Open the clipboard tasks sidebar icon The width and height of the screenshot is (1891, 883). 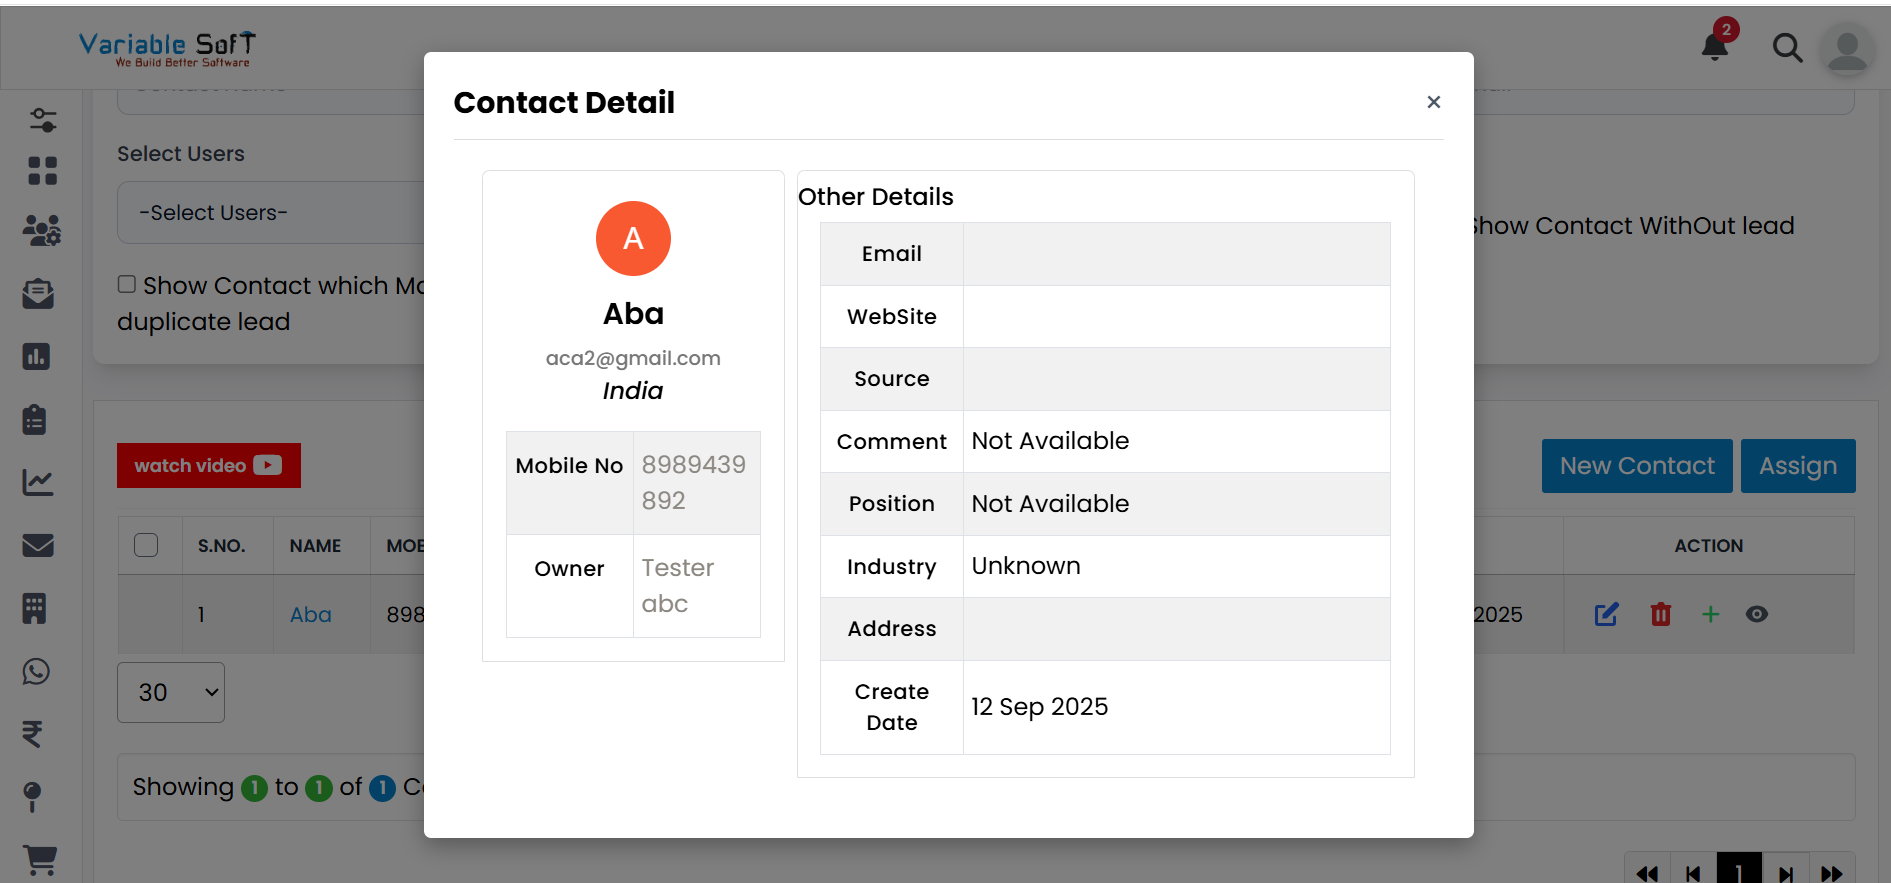click(x=35, y=419)
